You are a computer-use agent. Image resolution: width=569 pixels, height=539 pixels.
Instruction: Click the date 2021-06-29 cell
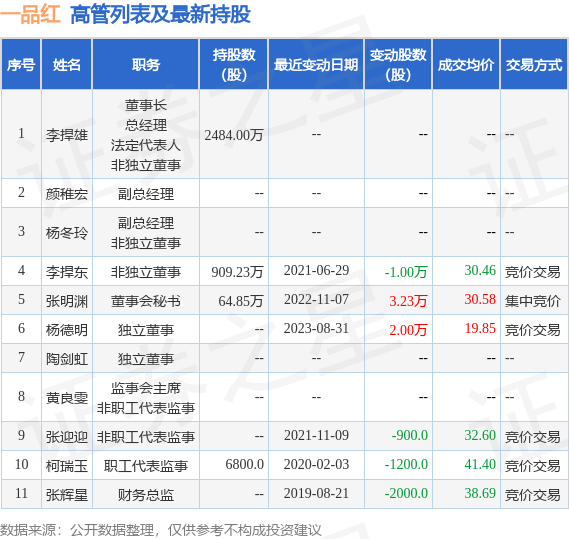[x=316, y=270]
